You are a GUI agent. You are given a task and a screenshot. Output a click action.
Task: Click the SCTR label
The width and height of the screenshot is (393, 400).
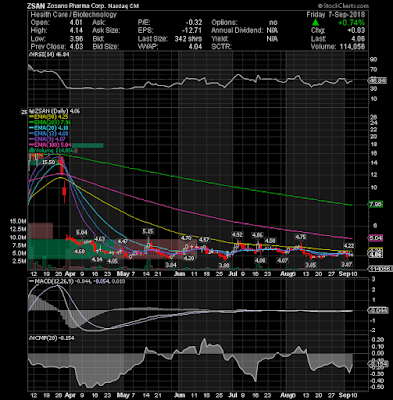click(x=221, y=47)
